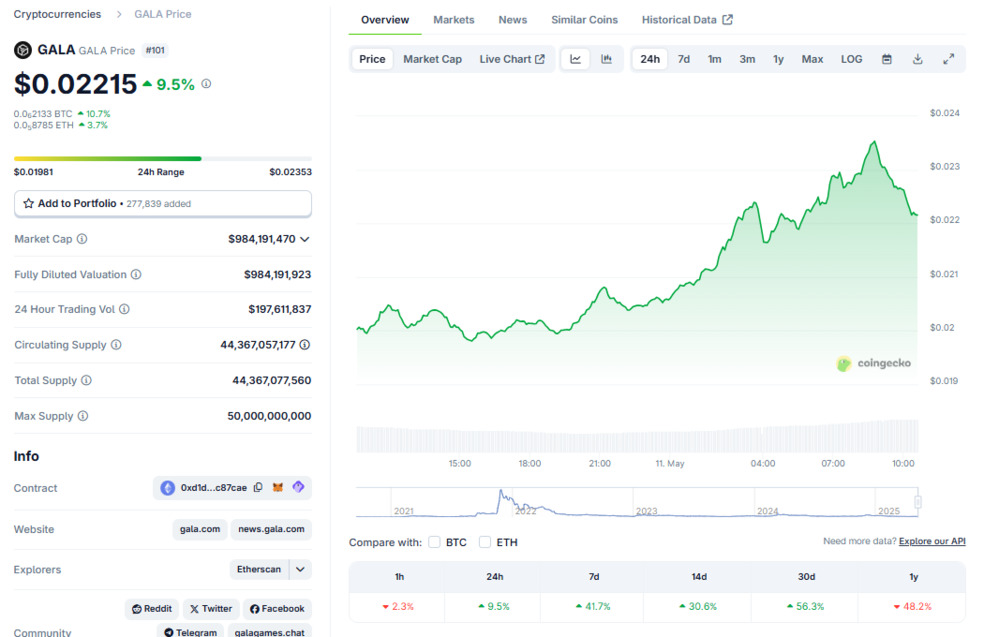The height and width of the screenshot is (637, 984).
Task: Toggle the LOG scale option
Action: pyautogui.click(x=851, y=59)
